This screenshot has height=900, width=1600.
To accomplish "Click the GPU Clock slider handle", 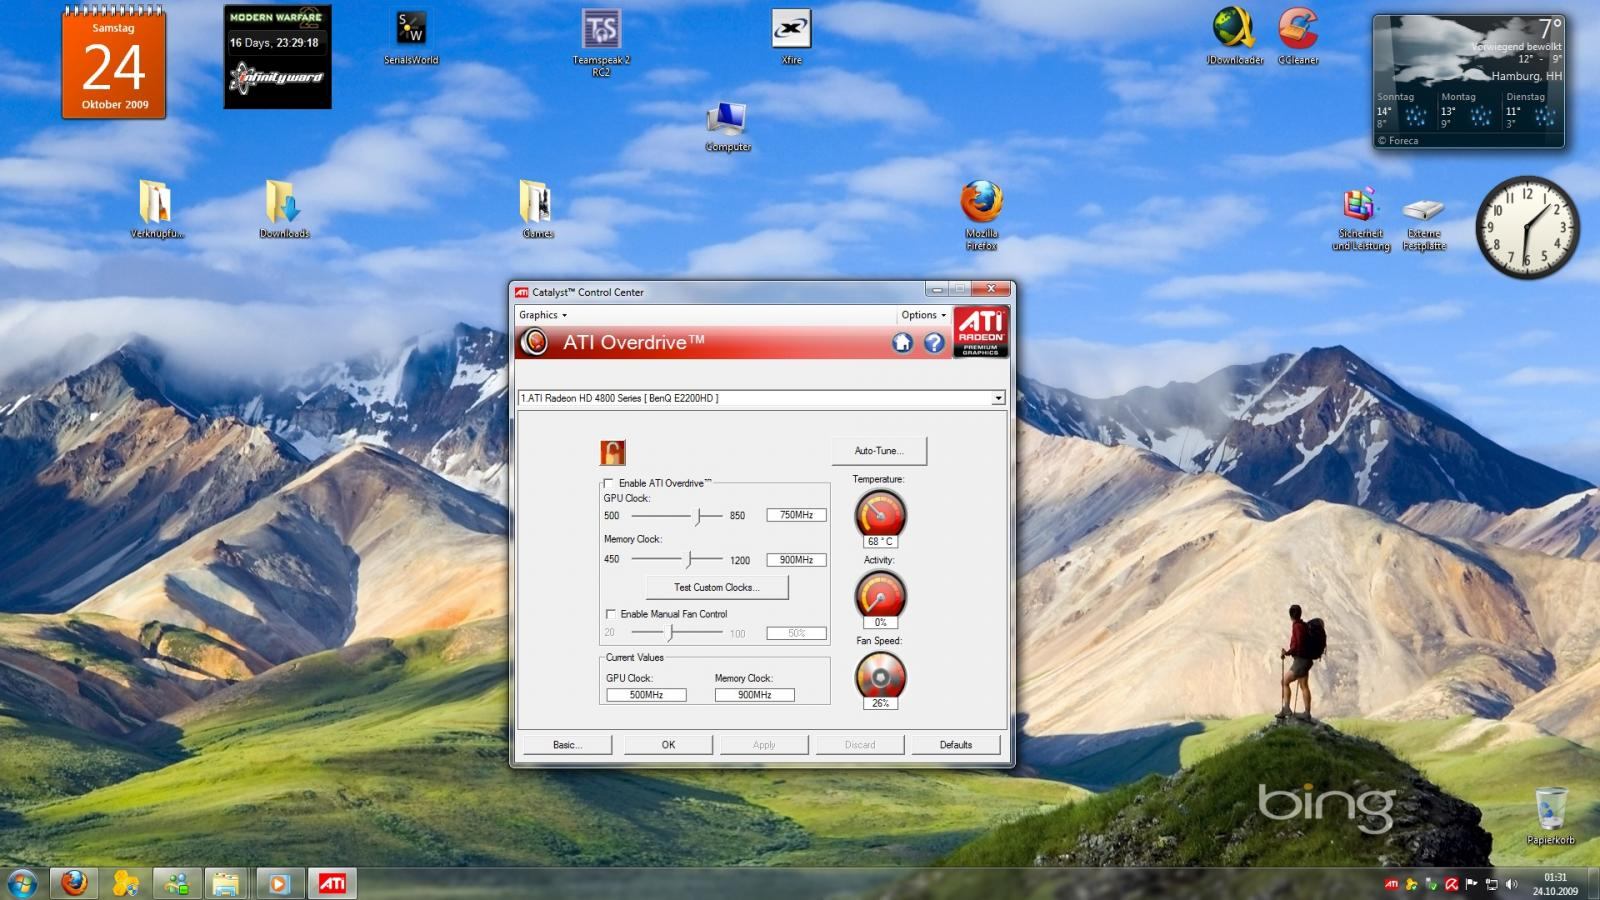I will coord(700,516).
